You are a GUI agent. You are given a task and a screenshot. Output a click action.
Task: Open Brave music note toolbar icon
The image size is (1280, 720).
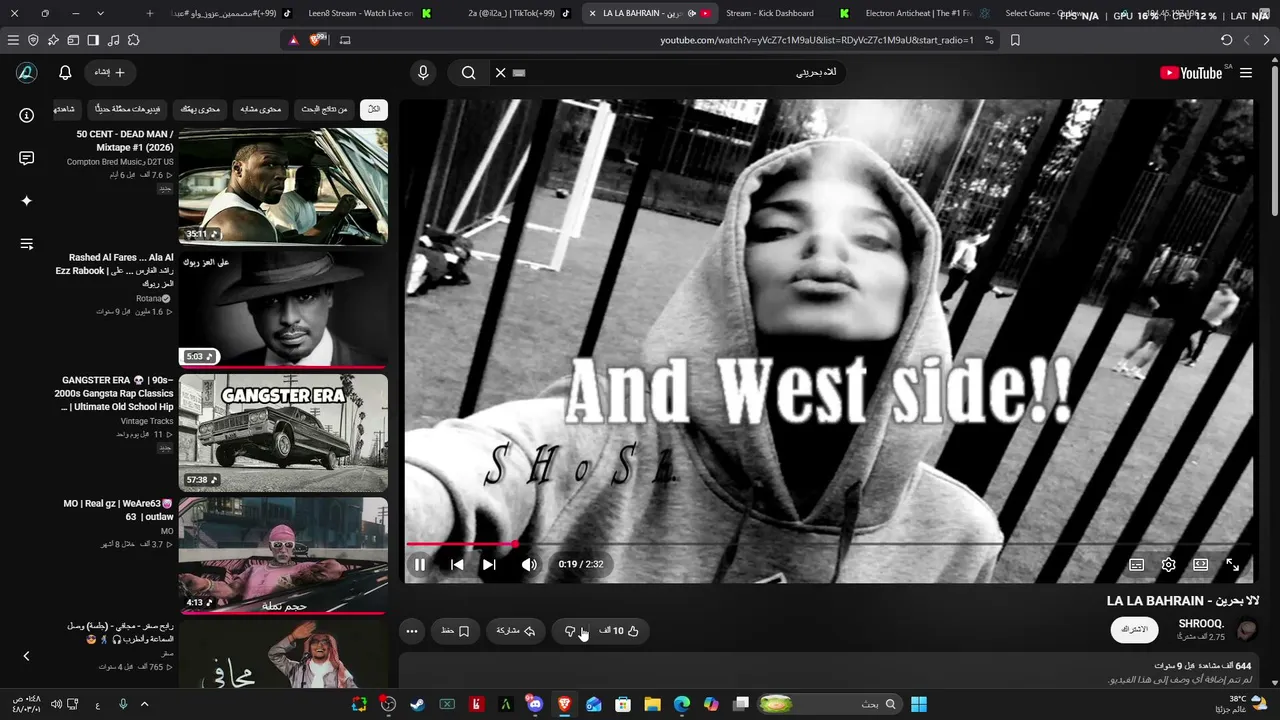[113, 40]
